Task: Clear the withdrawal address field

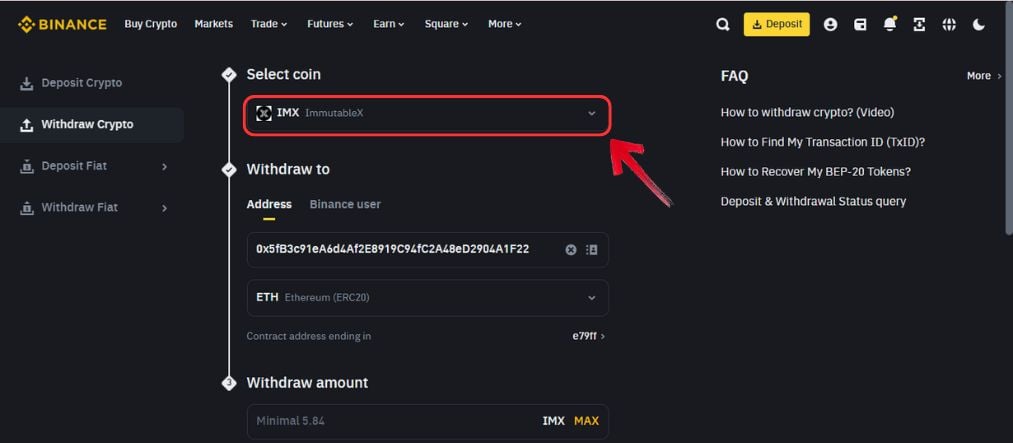Action: [570, 250]
